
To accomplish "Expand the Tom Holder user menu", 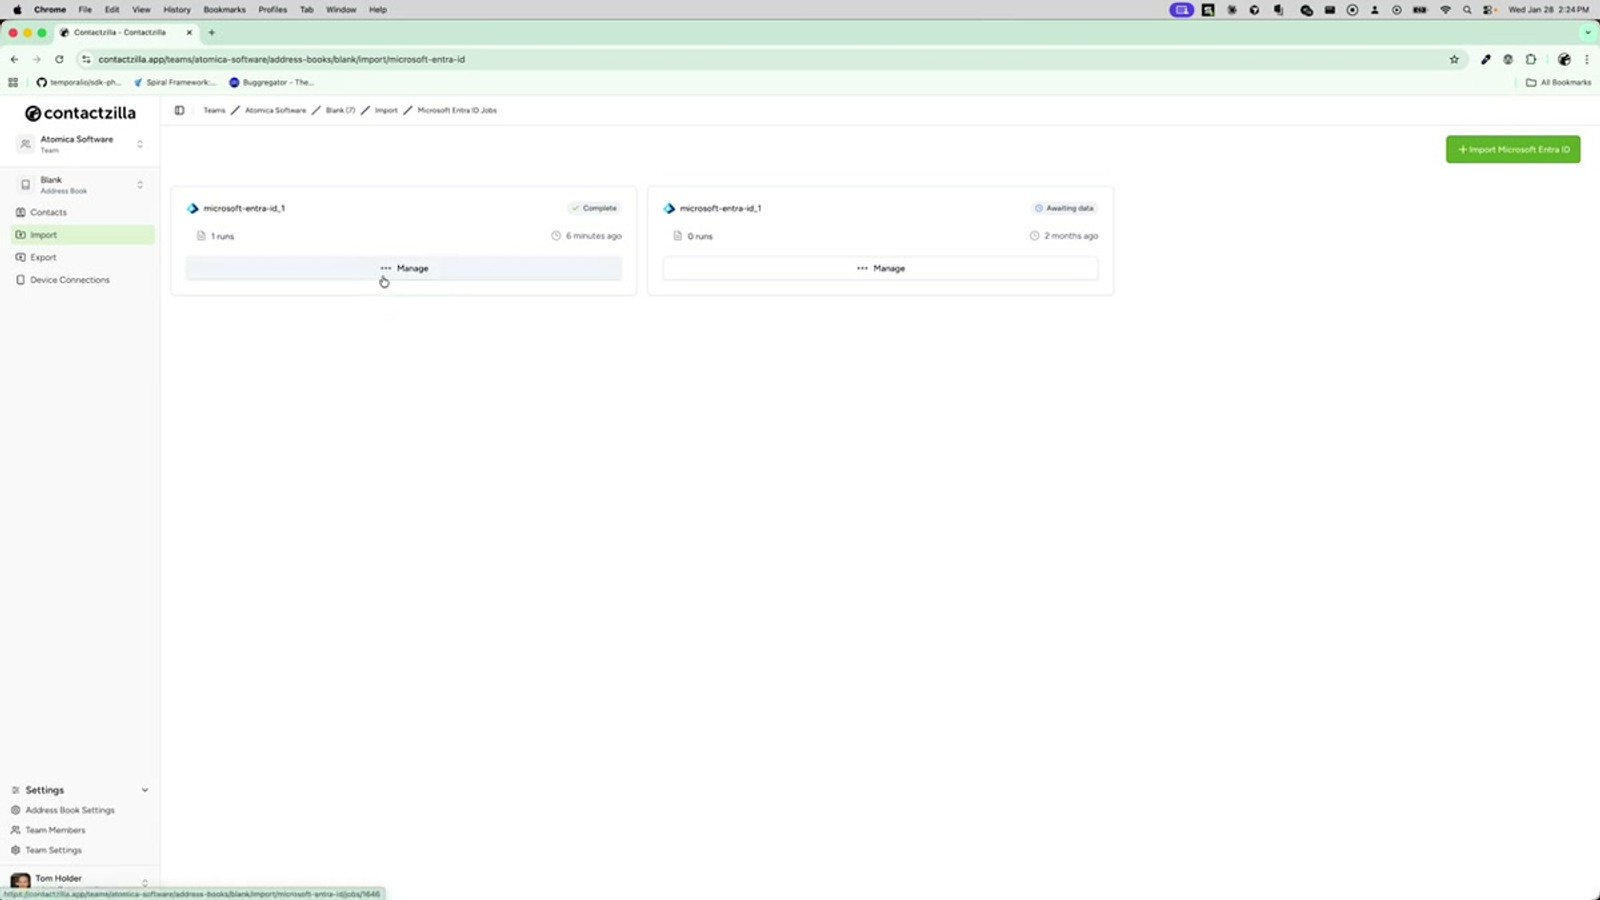I will point(145,882).
